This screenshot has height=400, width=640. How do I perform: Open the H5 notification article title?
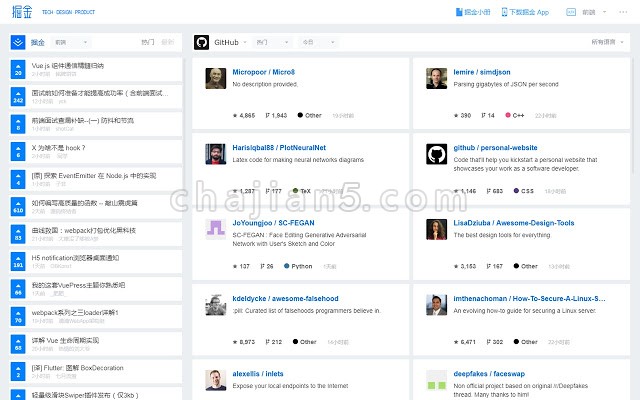(x=75, y=258)
